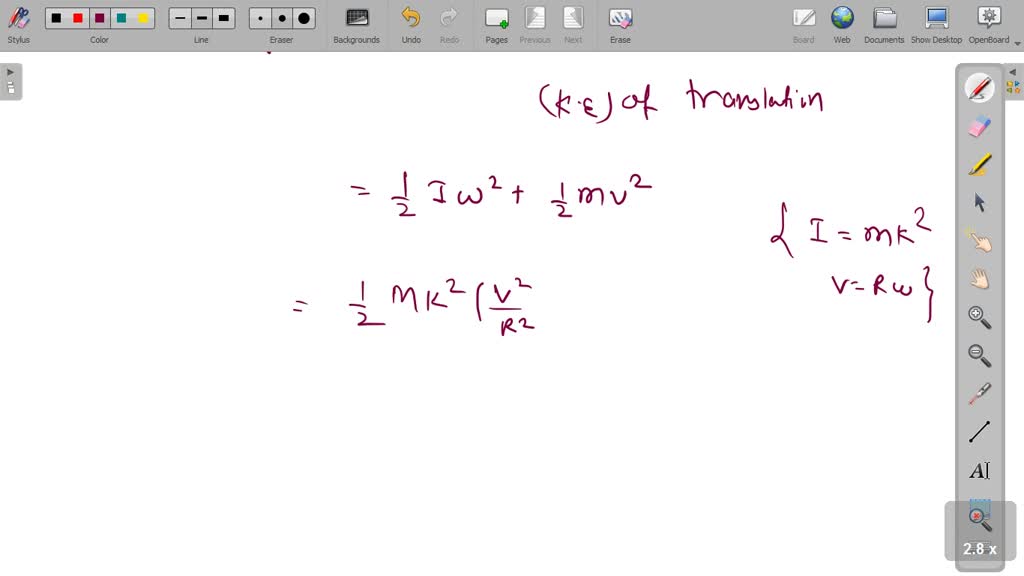Image resolution: width=1024 pixels, height=576 pixels.
Task: Select the large eraser size
Action: 304,18
